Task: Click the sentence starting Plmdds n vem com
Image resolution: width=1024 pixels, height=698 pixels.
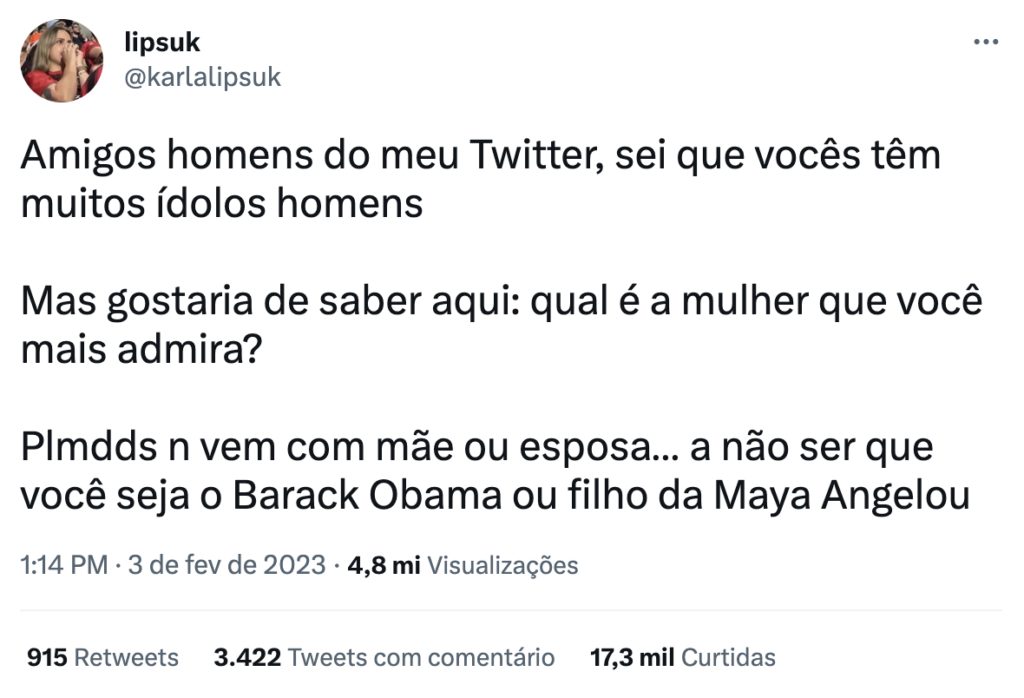Action: (495, 471)
